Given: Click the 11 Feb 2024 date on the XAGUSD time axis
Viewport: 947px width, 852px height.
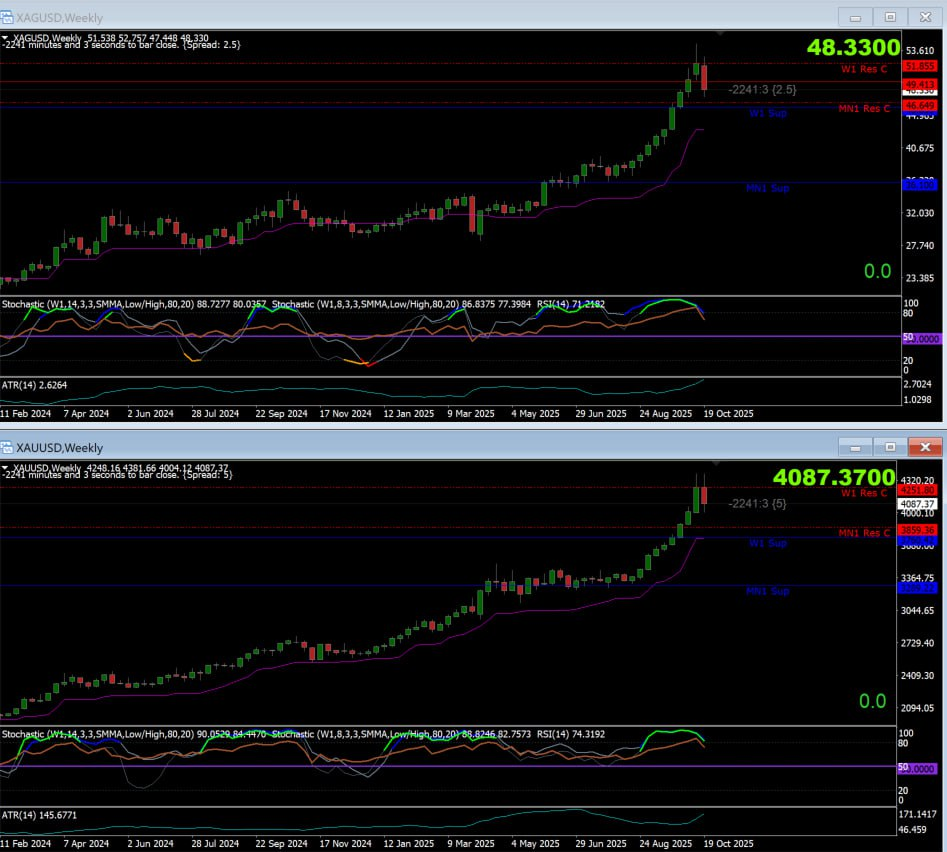Looking at the screenshot, I should click(x=25, y=414).
